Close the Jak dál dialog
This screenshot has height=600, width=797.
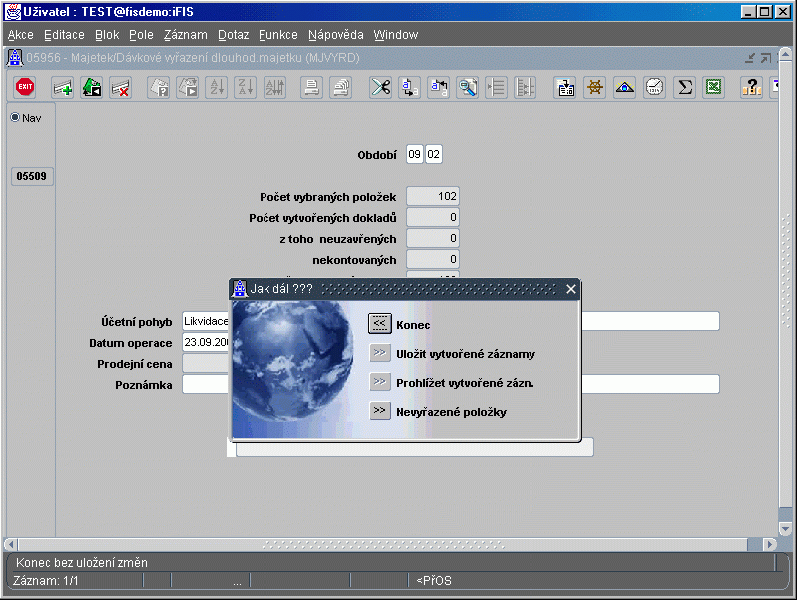(571, 289)
